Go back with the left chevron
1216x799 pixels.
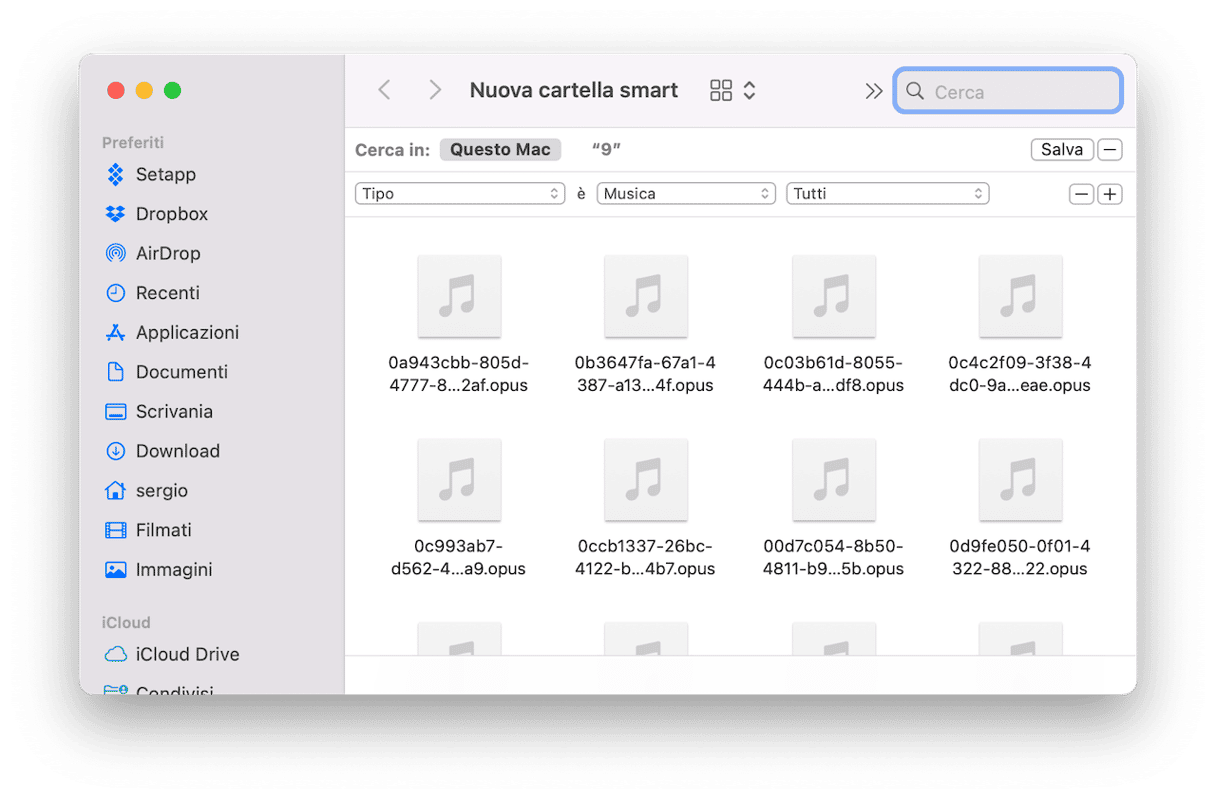[384, 90]
